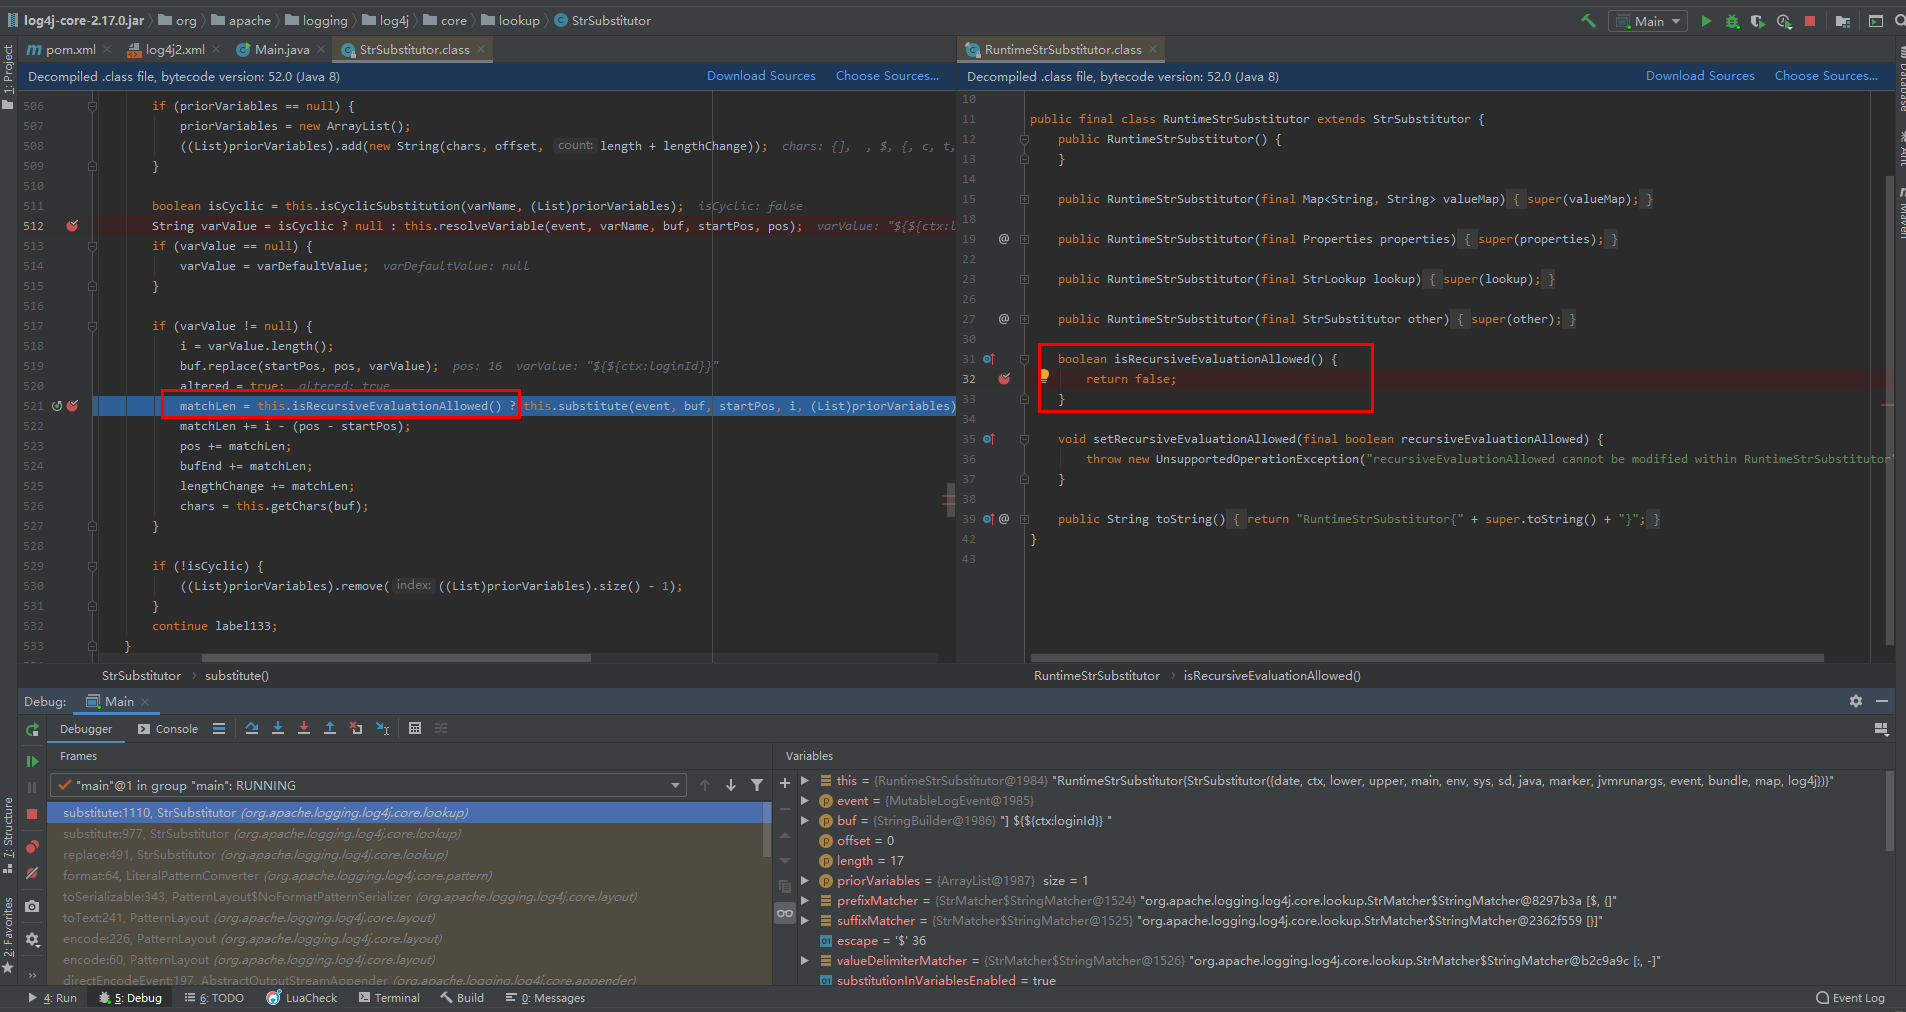Toggle the breakpoint on line 32
The height and width of the screenshot is (1012, 1906).
1004,379
